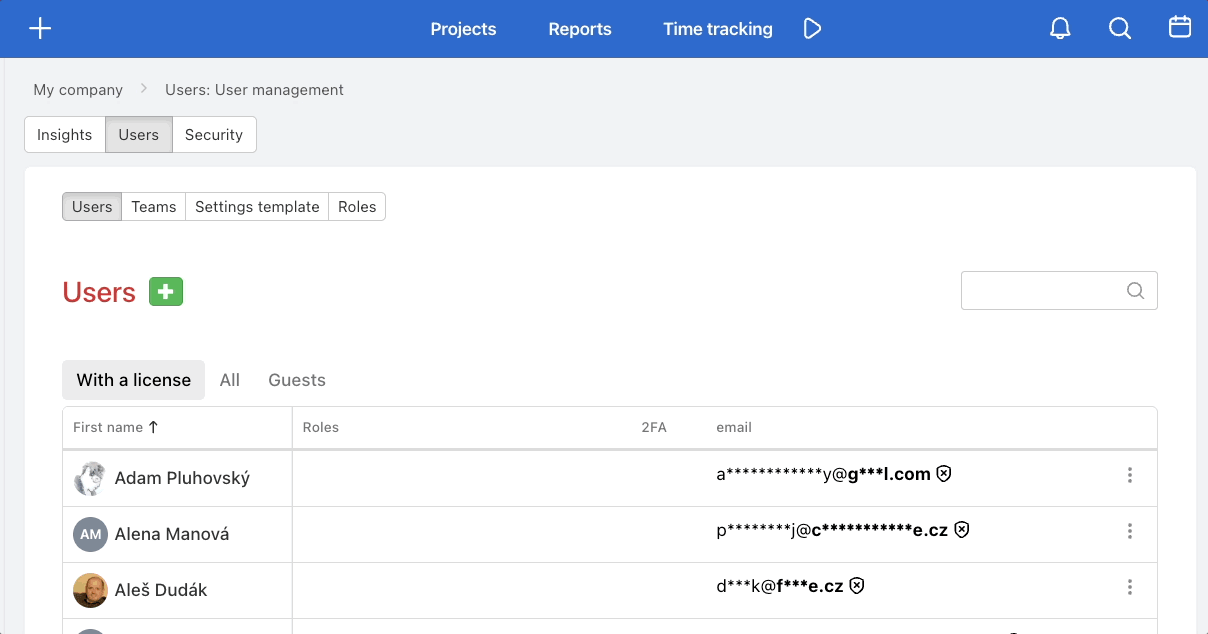The height and width of the screenshot is (634, 1208).
Task: Click the magnifier inside users search field
Action: [x=1135, y=291]
